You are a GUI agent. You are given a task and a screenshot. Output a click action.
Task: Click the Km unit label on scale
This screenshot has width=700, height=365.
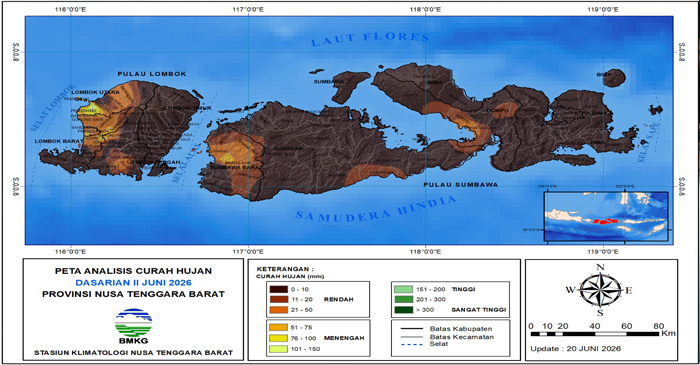pos(668,333)
